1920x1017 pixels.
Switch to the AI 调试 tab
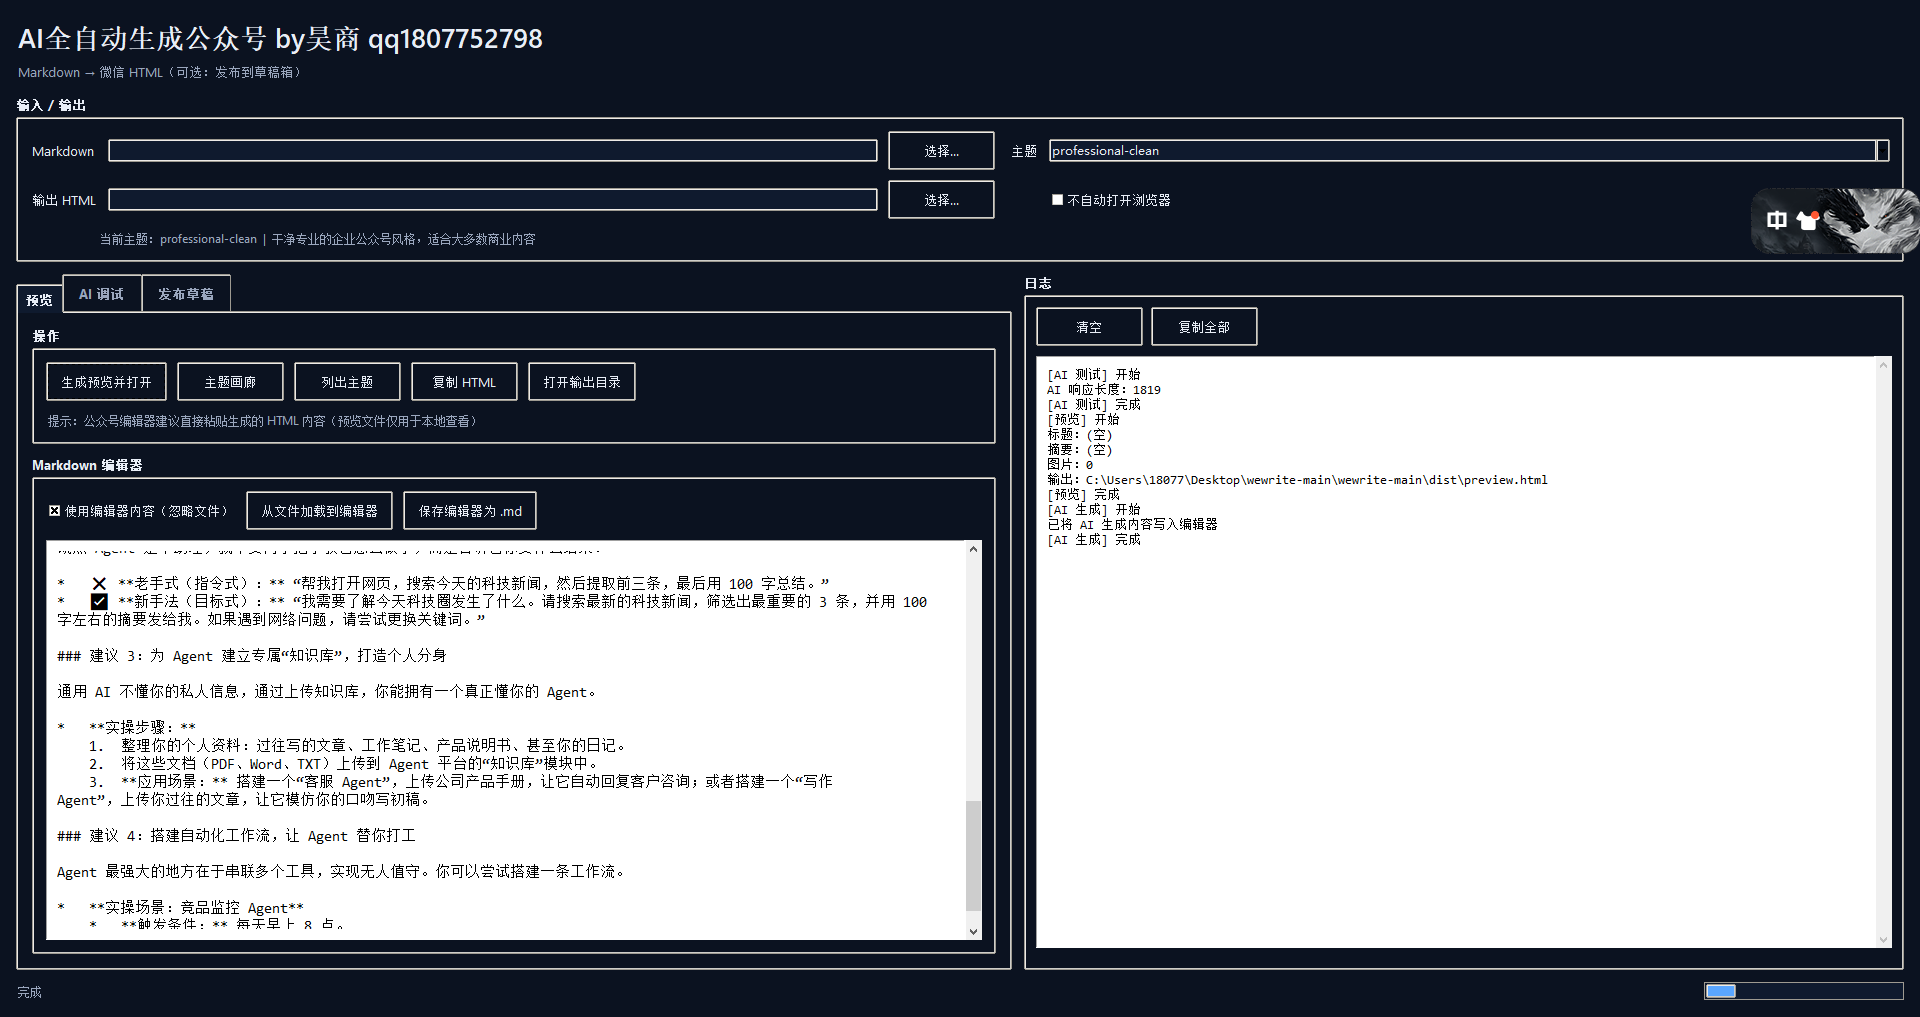101,294
